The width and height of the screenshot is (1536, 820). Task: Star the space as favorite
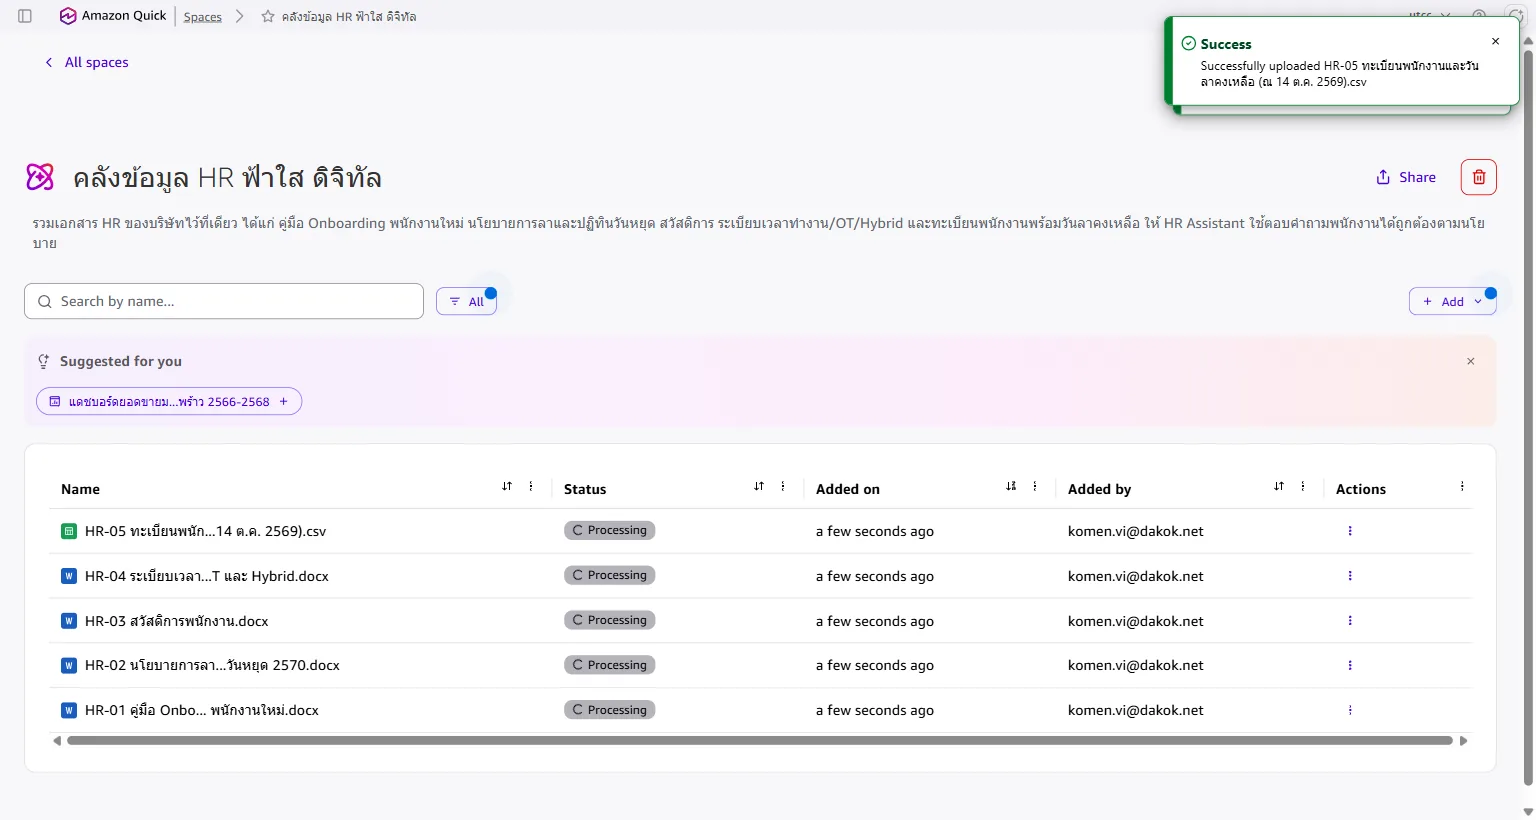[268, 16]
